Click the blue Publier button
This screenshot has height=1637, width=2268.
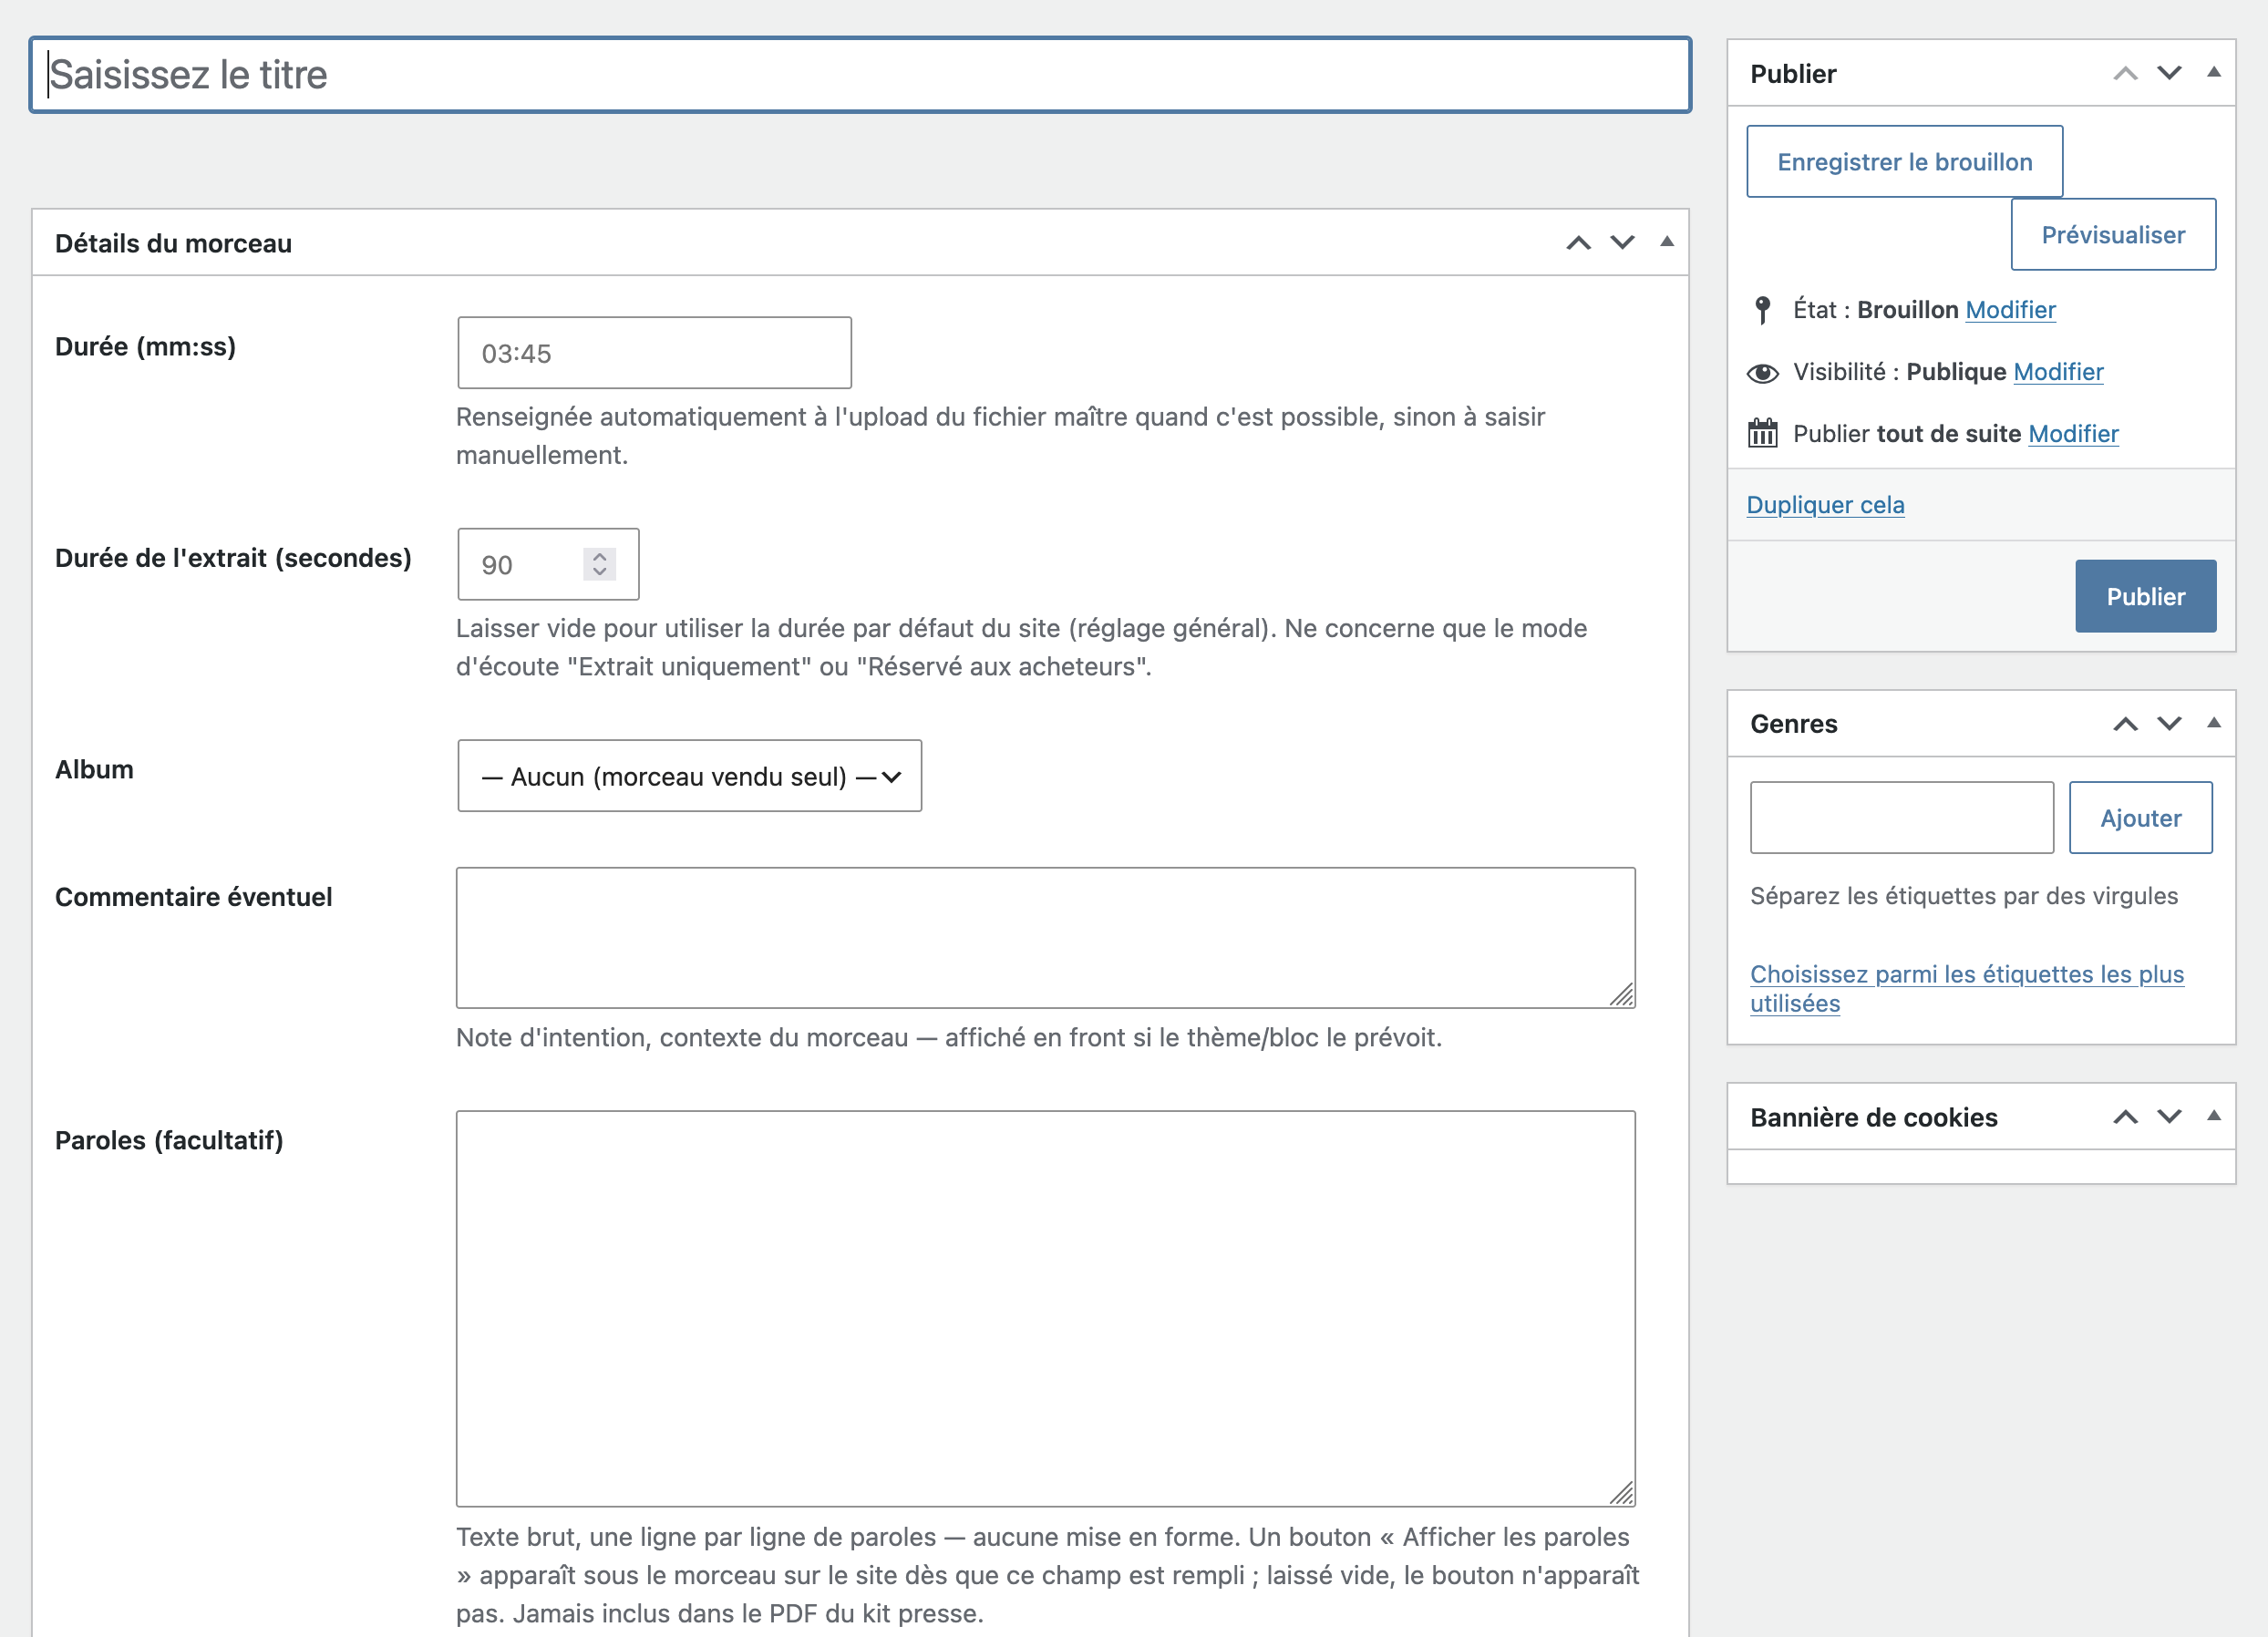(x=2145, y=596)
